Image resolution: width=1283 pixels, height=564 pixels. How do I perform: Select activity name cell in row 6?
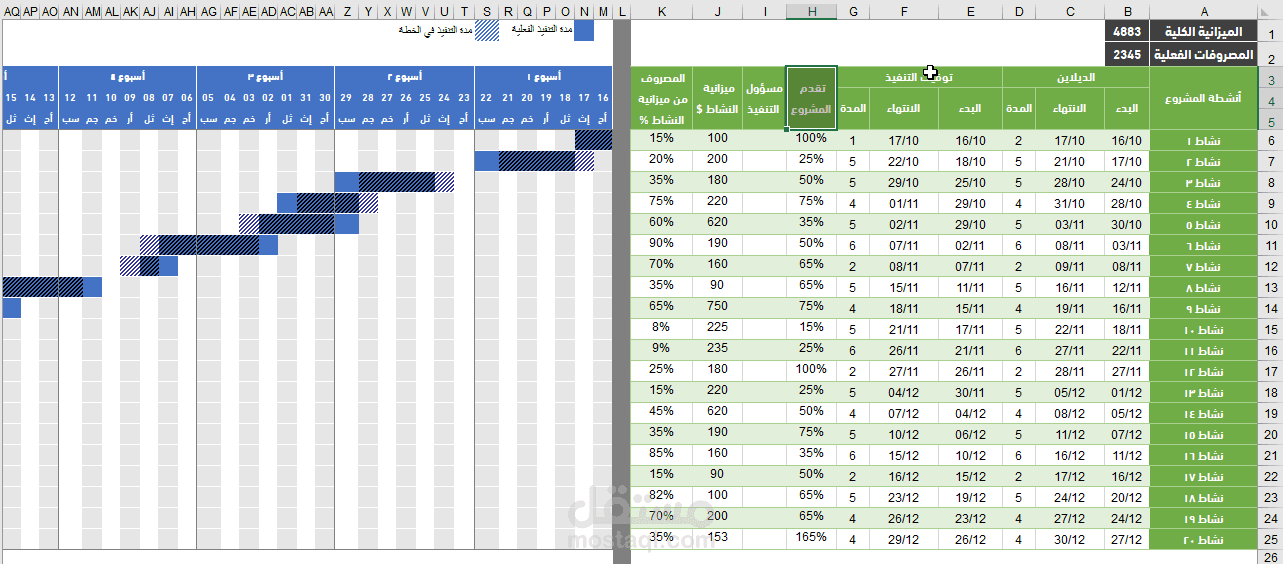coord(1203,141)
